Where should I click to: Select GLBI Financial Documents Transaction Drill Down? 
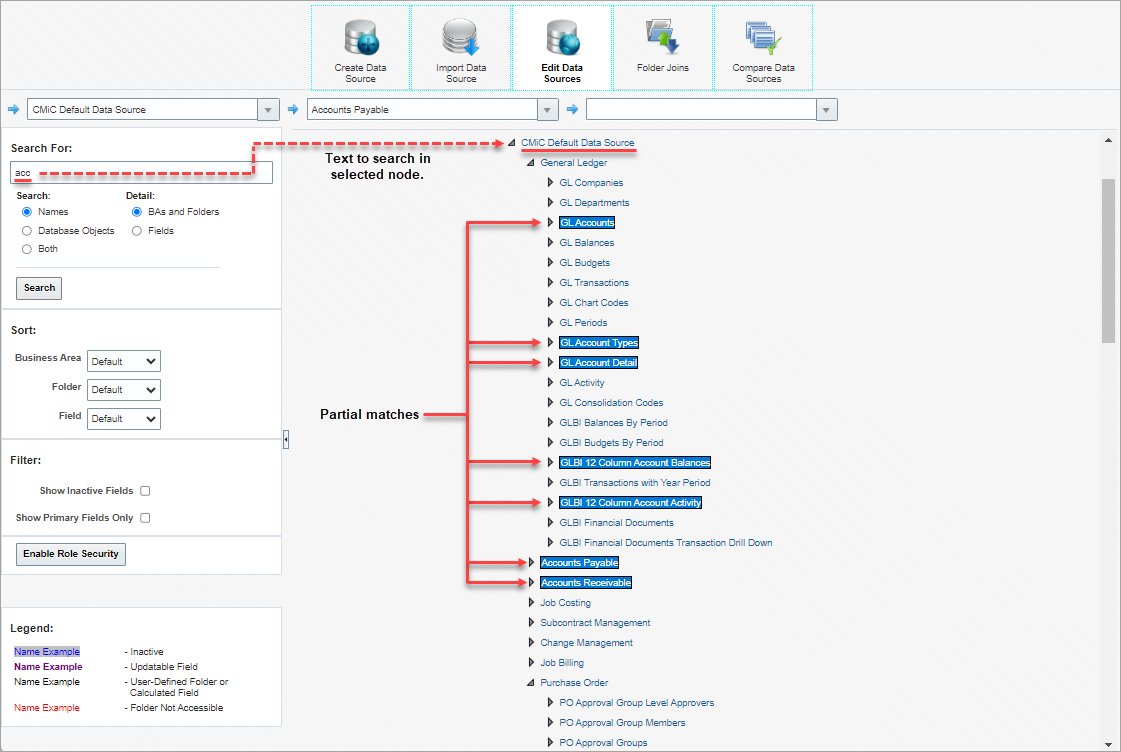[666, 543]
